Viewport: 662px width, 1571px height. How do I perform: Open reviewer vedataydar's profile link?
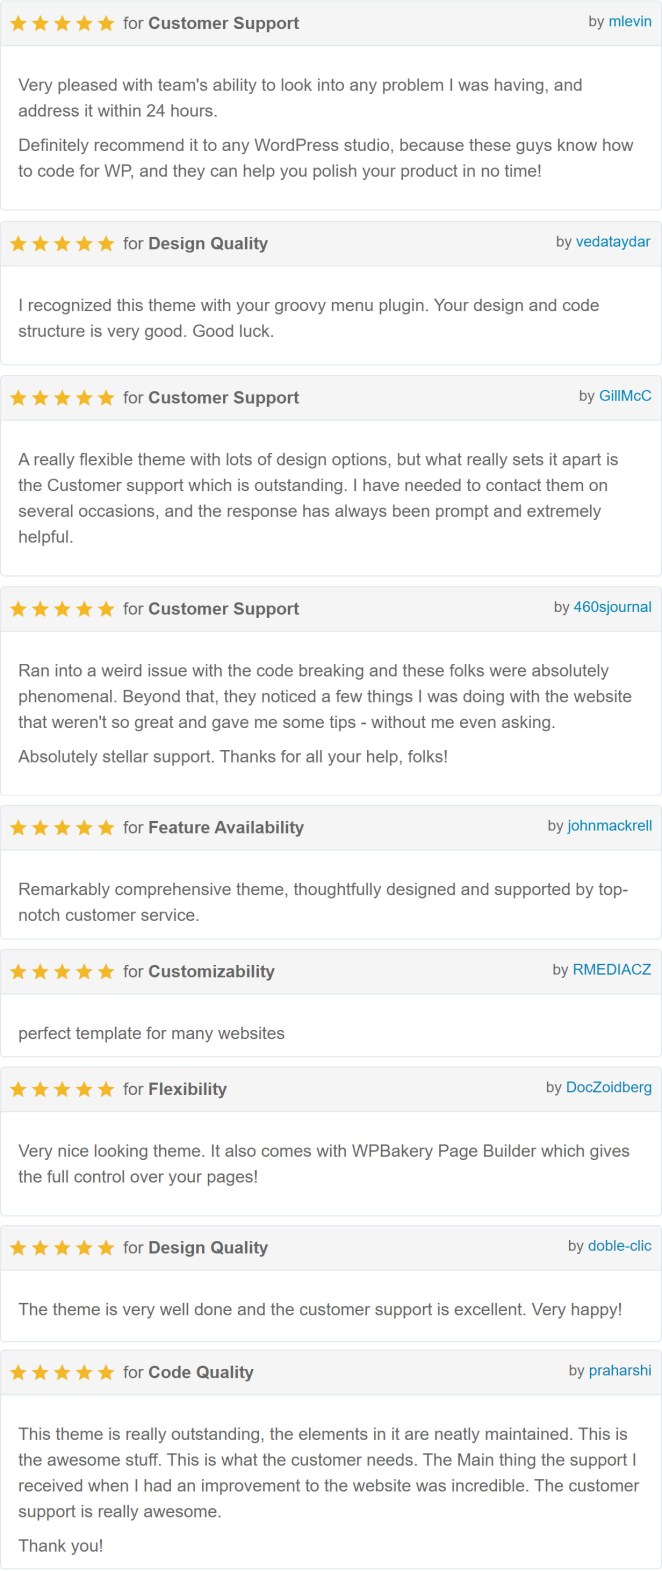click(614, 241)
